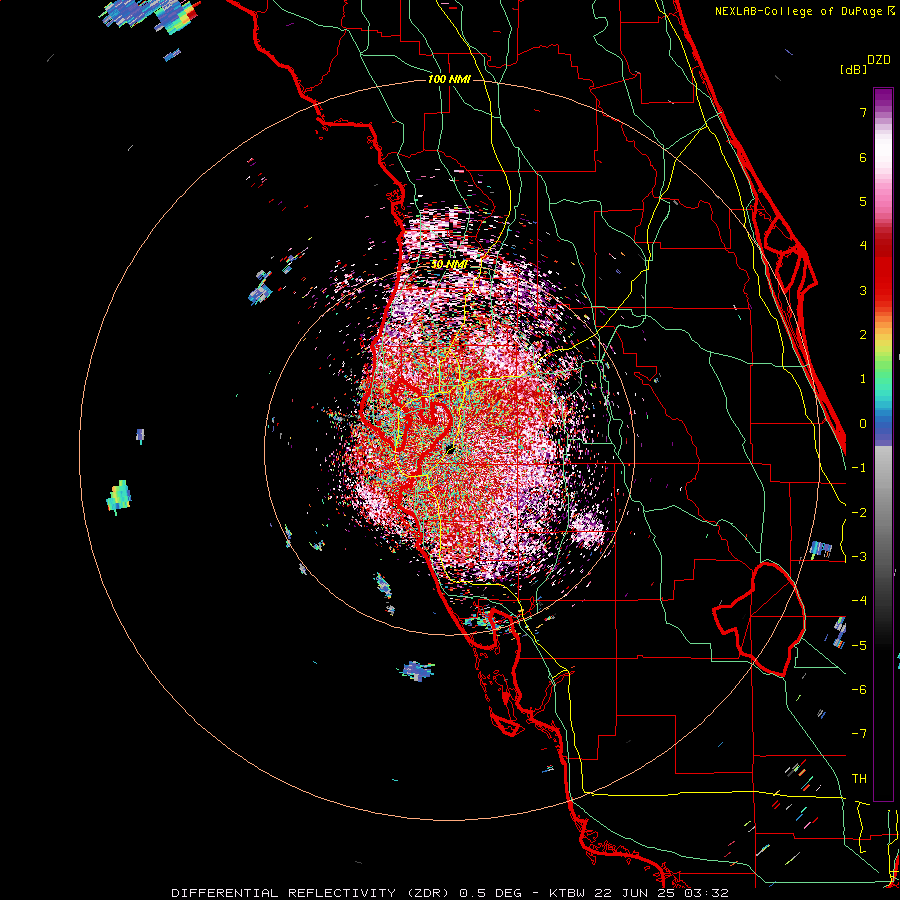Screen dimensions: 900x900
Task: Click the 0 value on the color scale
Action: (863, 424)
